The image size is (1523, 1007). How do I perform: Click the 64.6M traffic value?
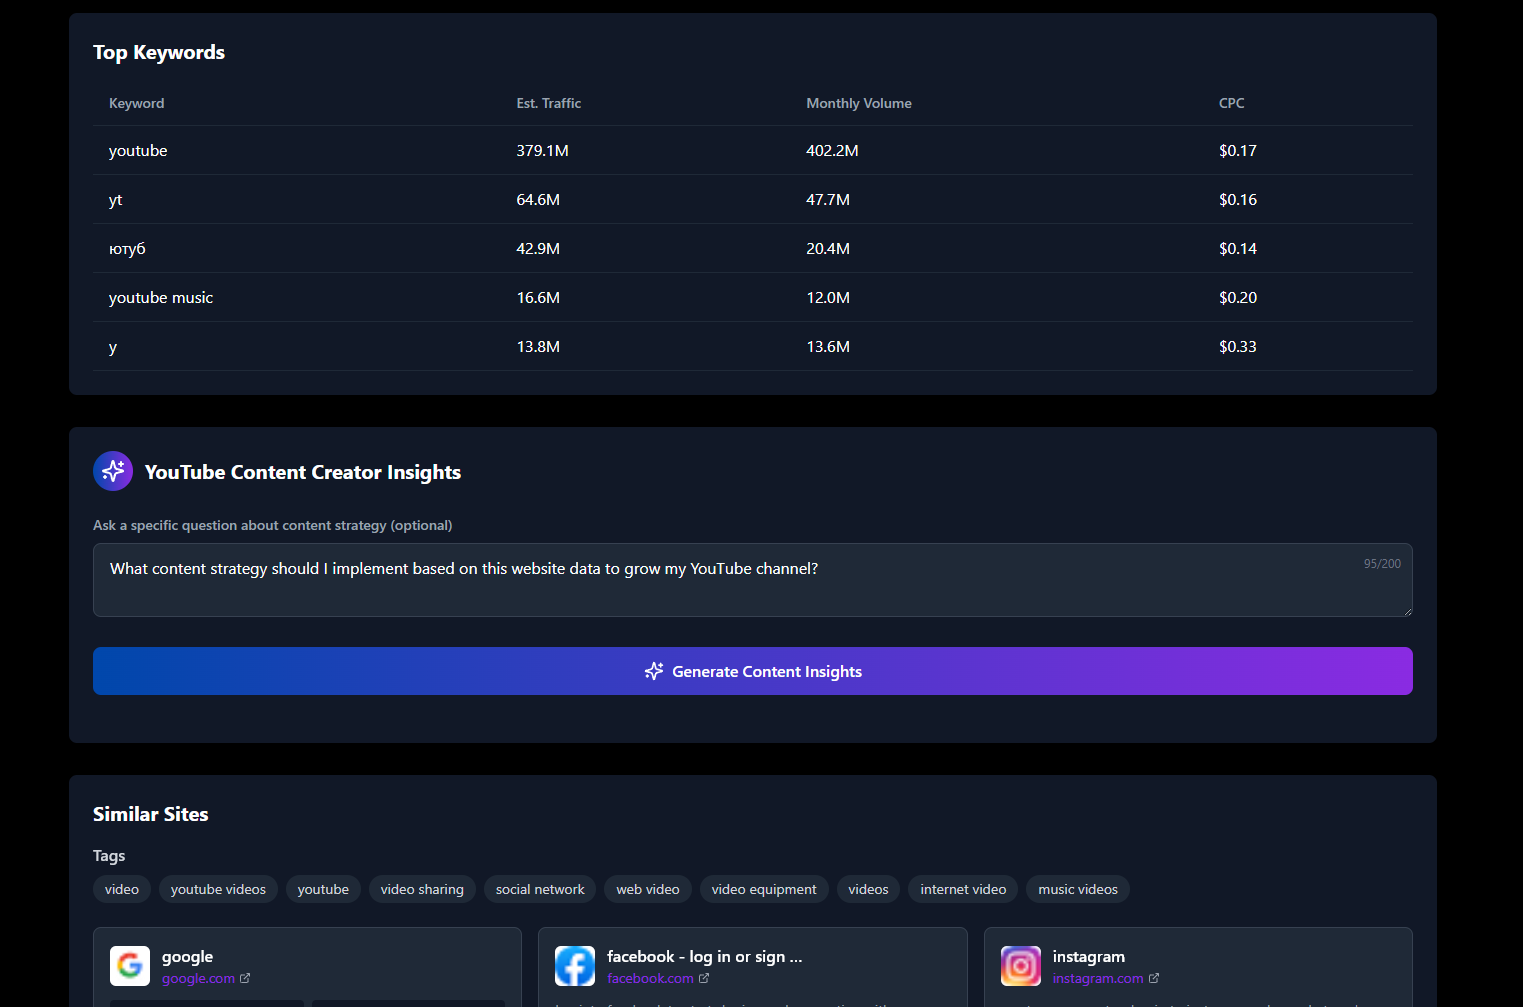point(538,199)
